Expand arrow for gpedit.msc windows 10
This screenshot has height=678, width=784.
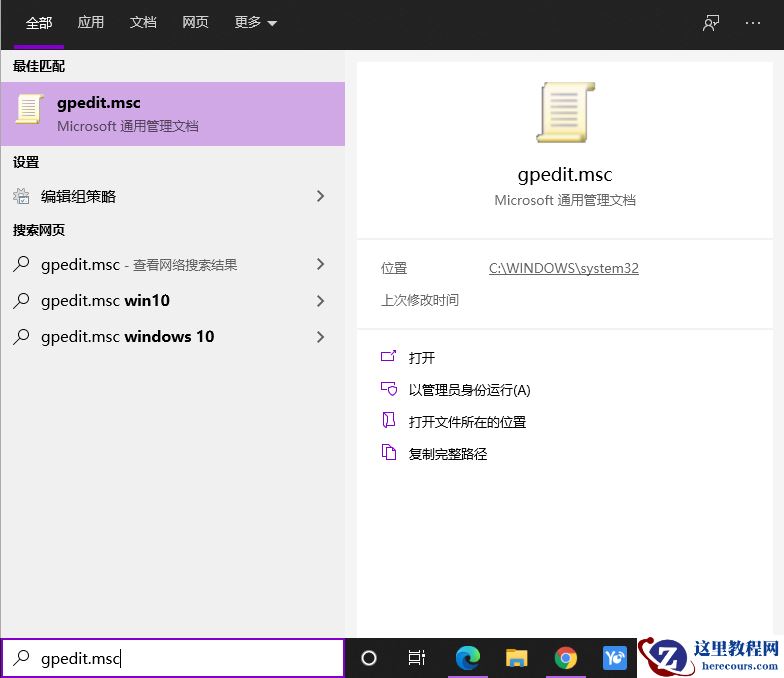[320, 336]
